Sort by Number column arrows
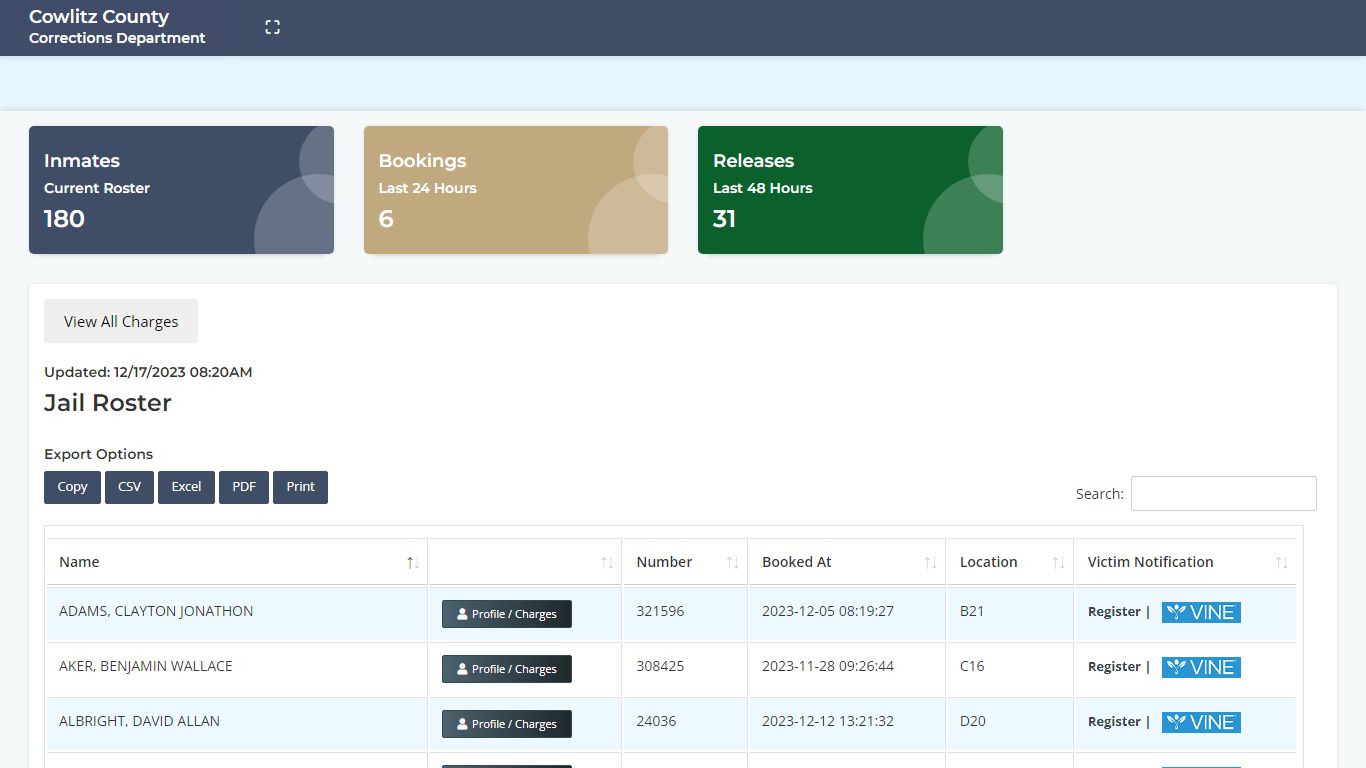The image size is (1366, 768). tap(732, 563)
